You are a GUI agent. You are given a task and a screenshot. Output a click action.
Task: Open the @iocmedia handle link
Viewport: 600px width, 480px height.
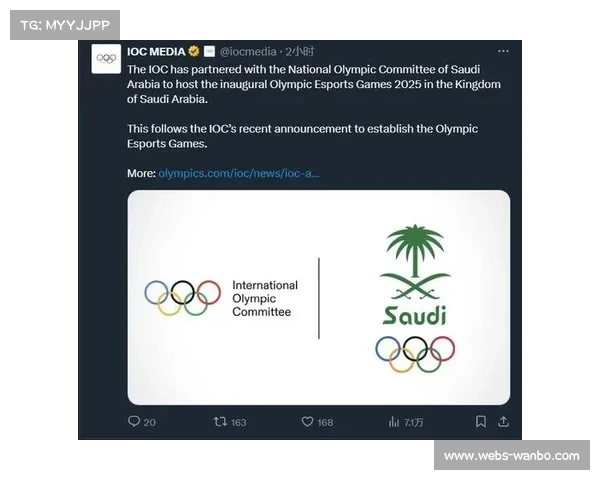pos(249,51)
